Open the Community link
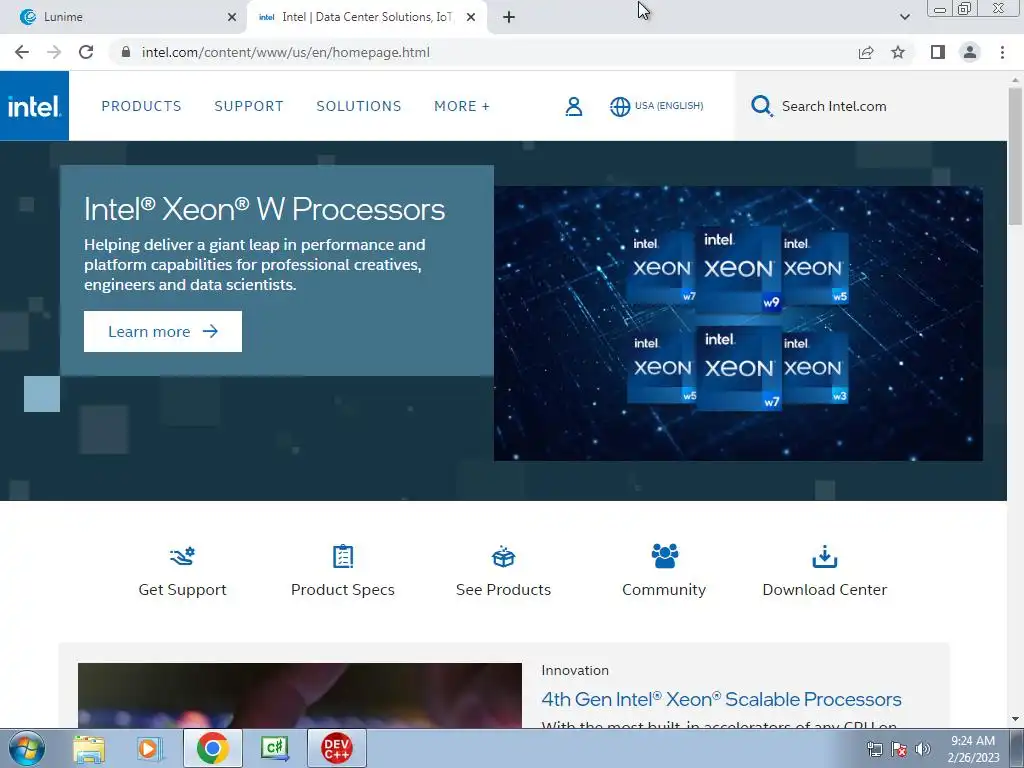The image size is (1024, 768). tap(664, 590)
